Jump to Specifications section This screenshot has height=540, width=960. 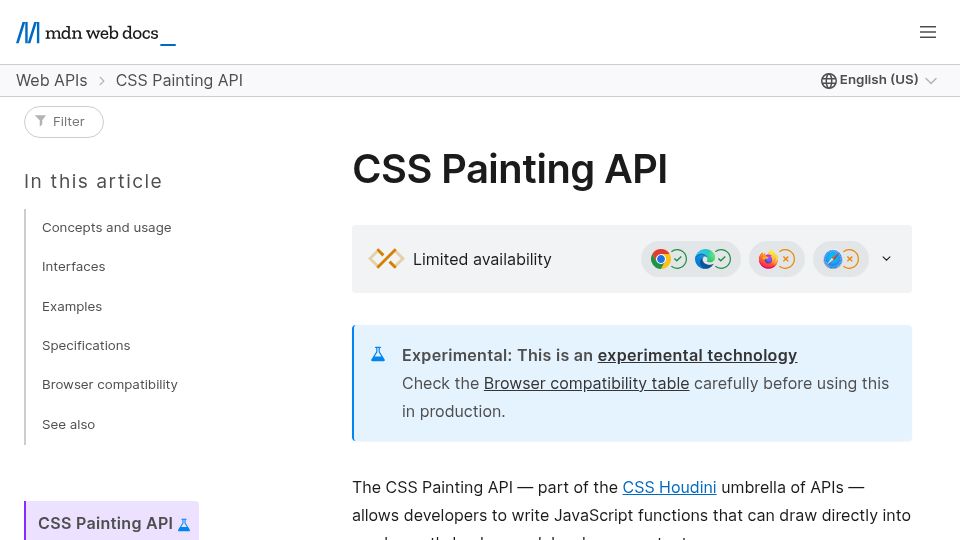click(x=86, y=345)
